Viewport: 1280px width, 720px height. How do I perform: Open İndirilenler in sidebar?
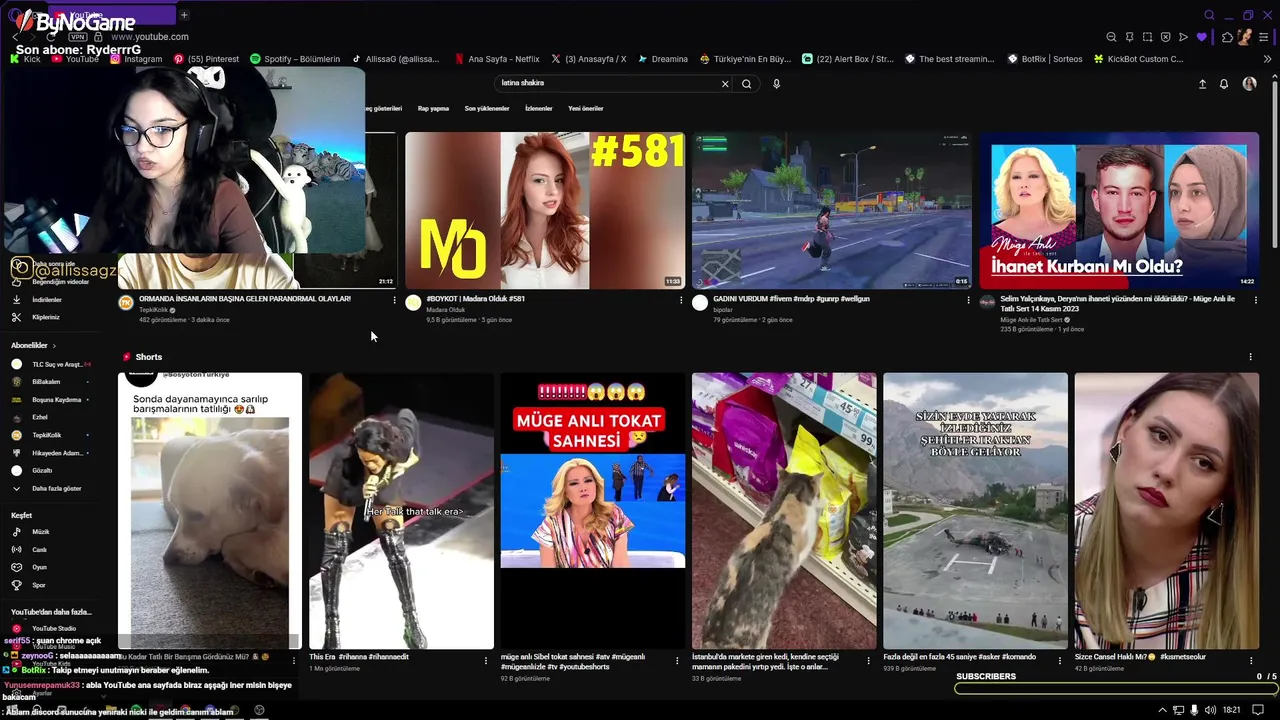(47, 299)
